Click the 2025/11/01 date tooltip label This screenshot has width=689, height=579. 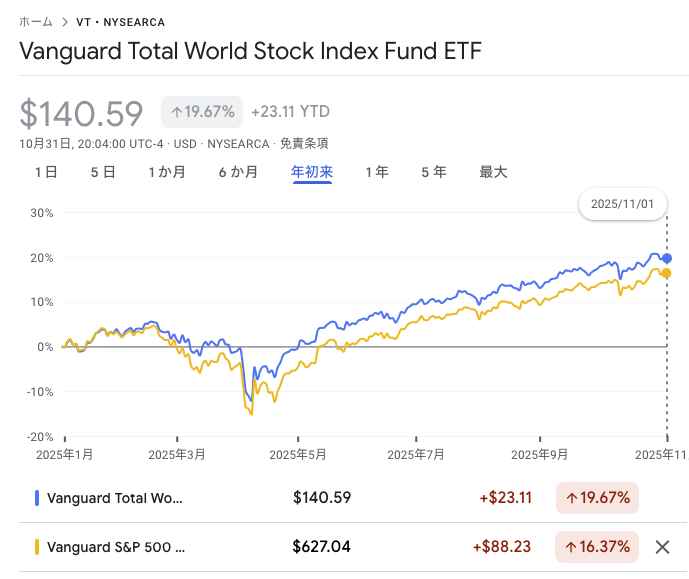[x=622, y=203]
